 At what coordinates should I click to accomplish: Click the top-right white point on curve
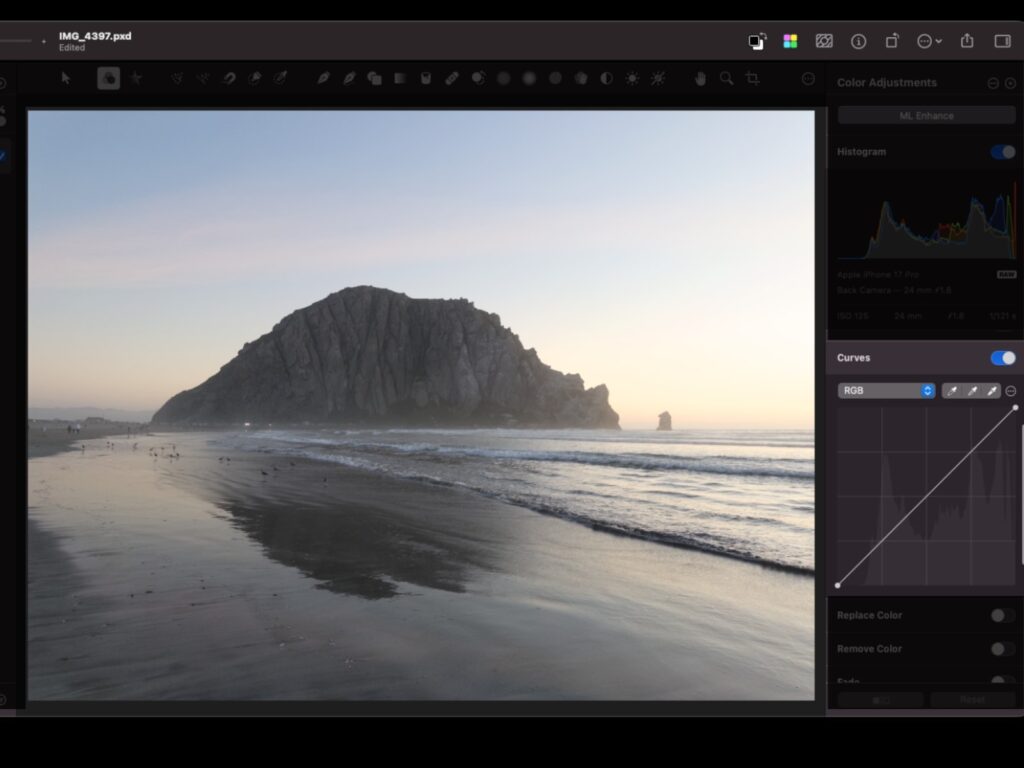click(x=1015, y=407)
